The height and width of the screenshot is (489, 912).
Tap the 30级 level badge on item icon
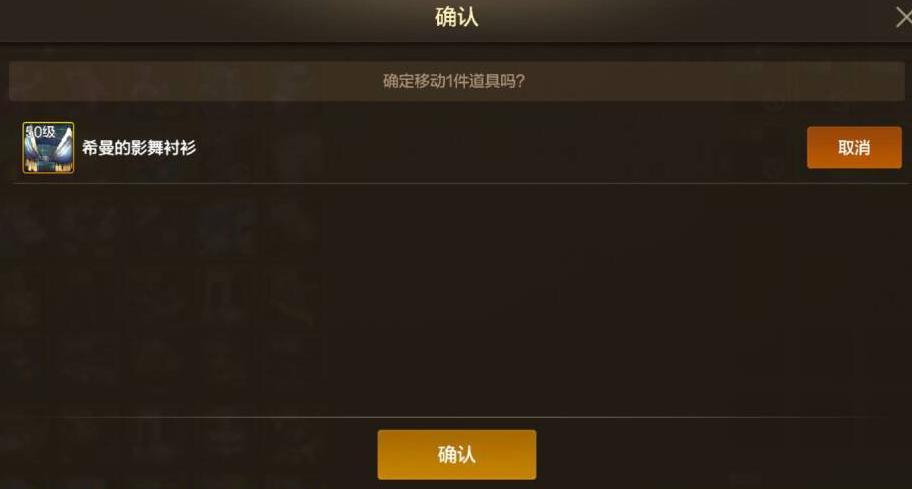[40, 132]
